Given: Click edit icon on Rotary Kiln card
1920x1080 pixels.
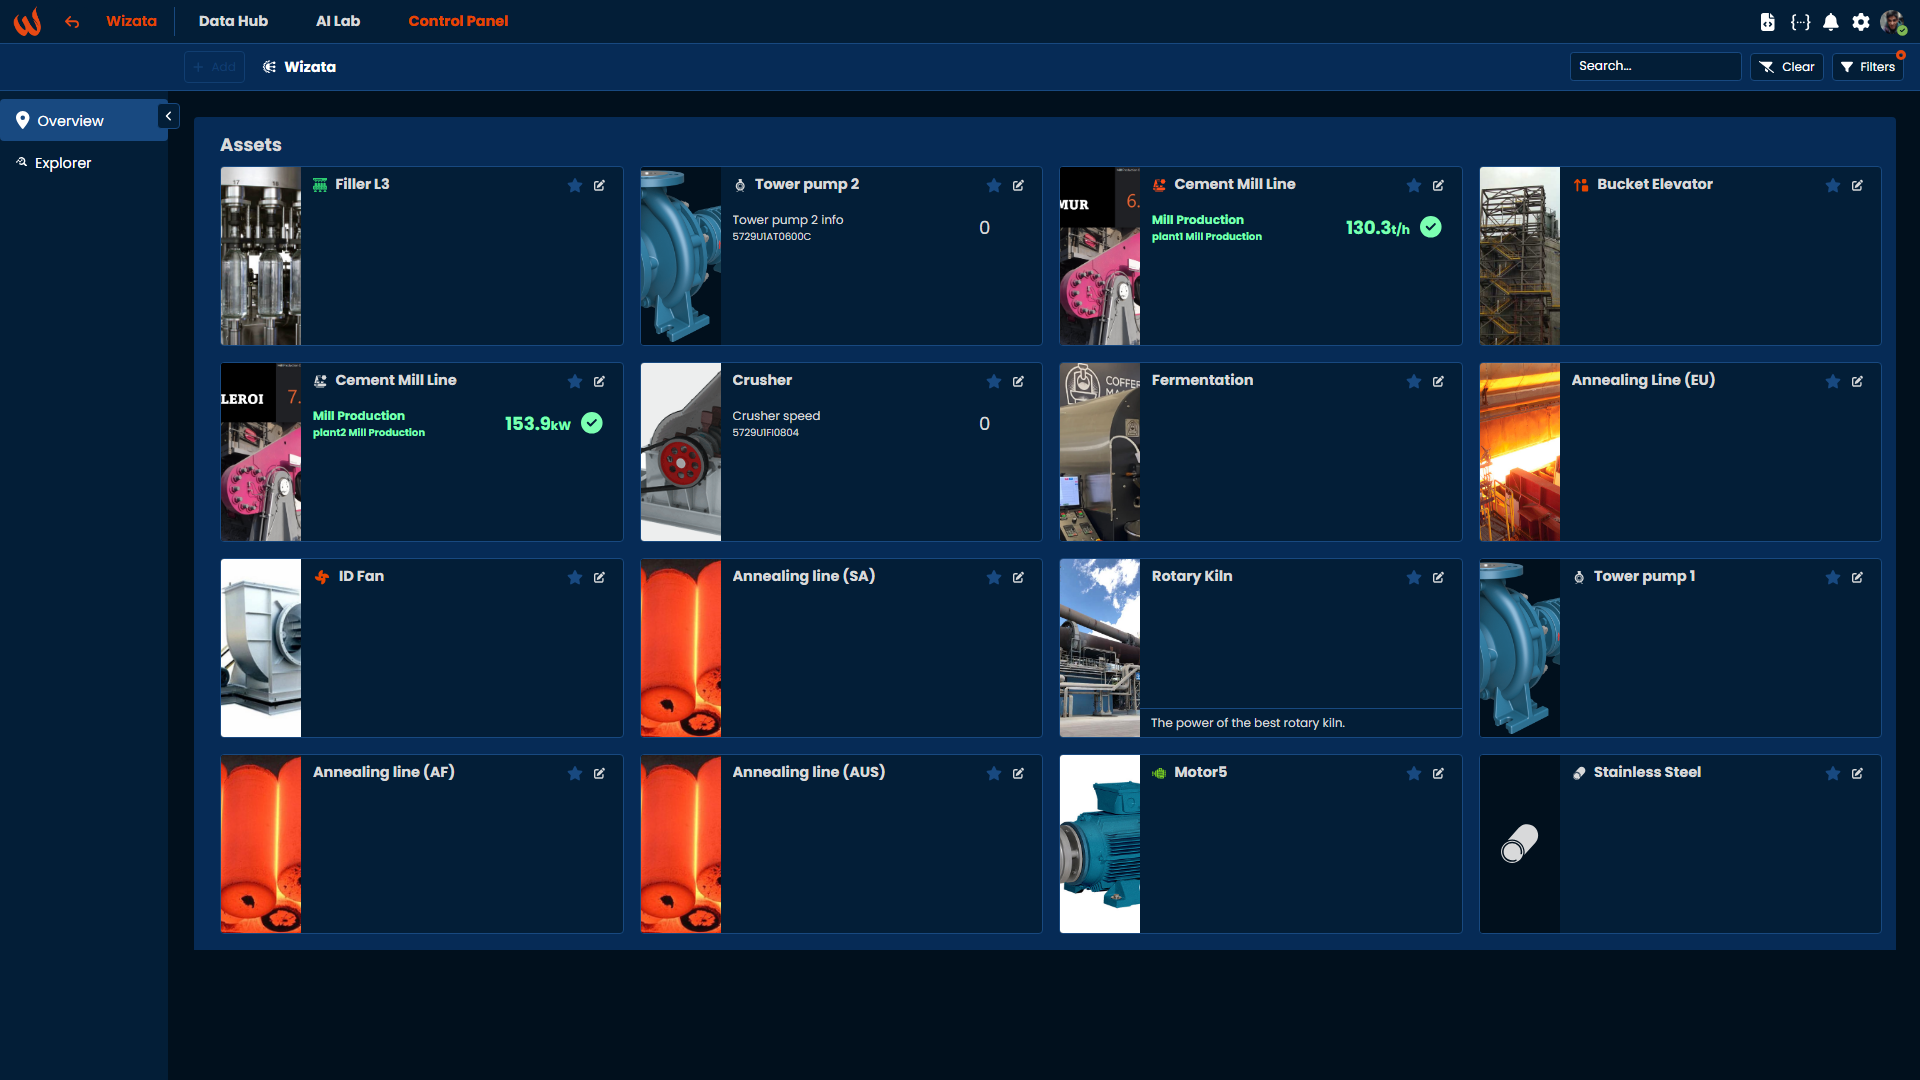Looking at the screenshot, I should [x=1438, y=578].
